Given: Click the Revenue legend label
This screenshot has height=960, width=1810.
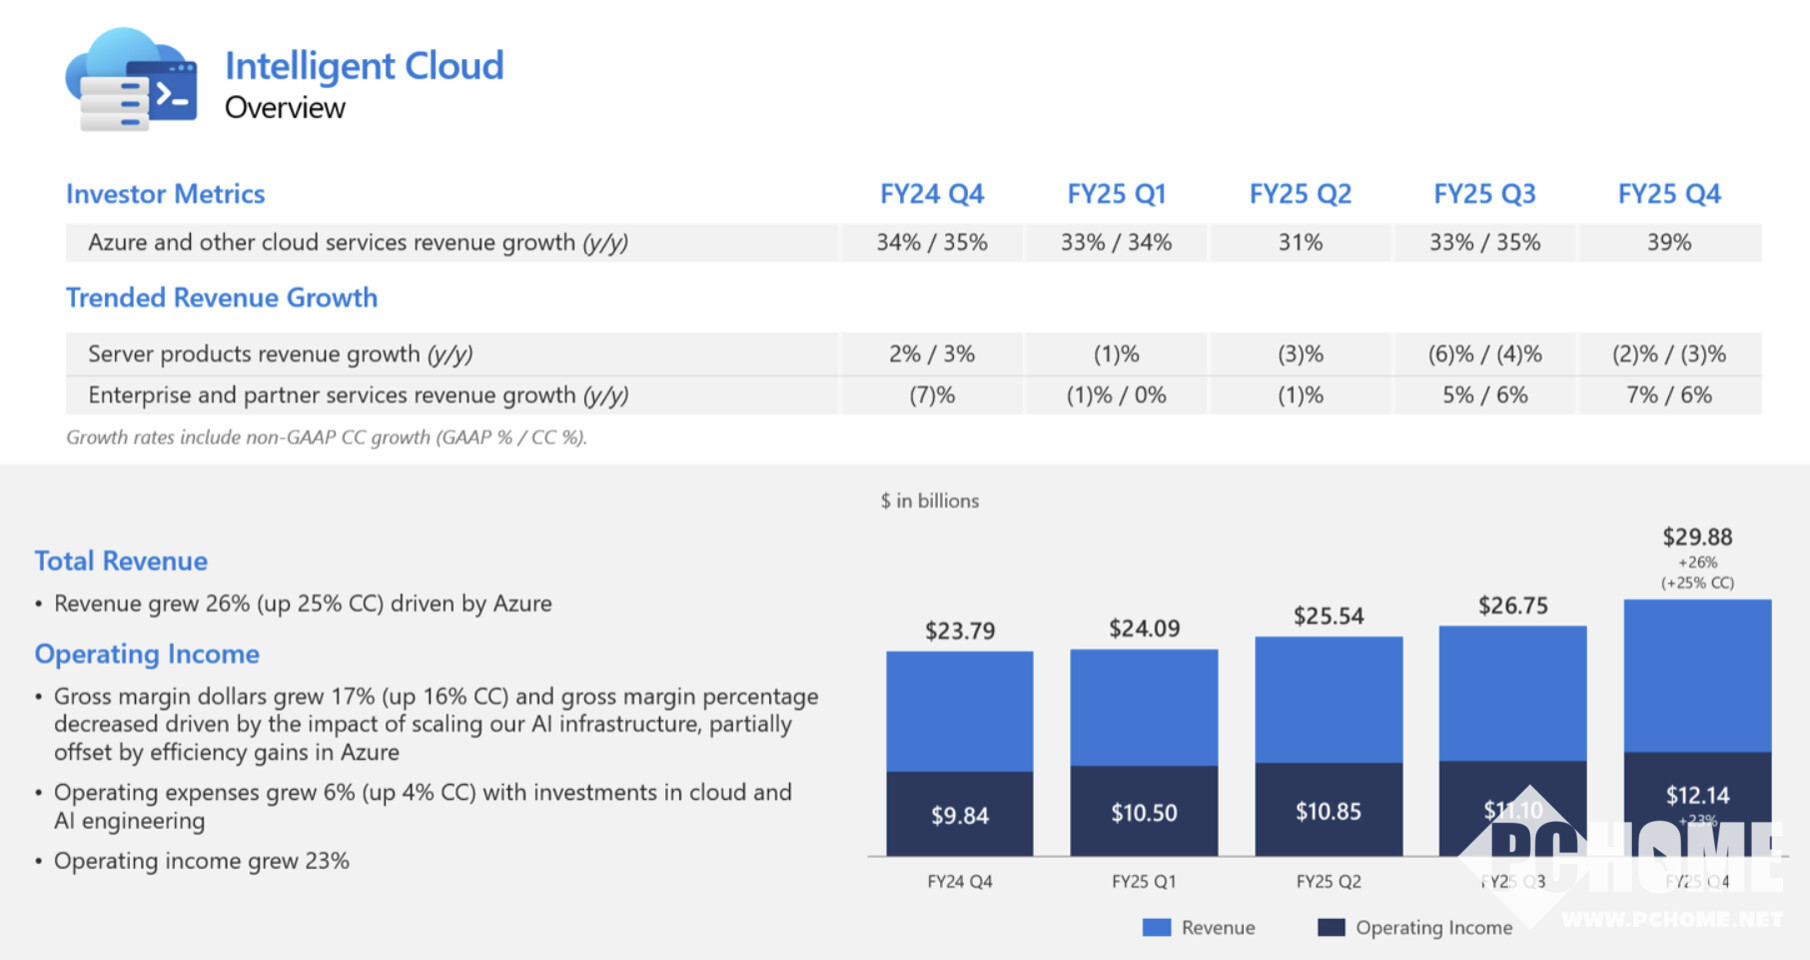Looking at the screenshot, I should (1218, 928).
